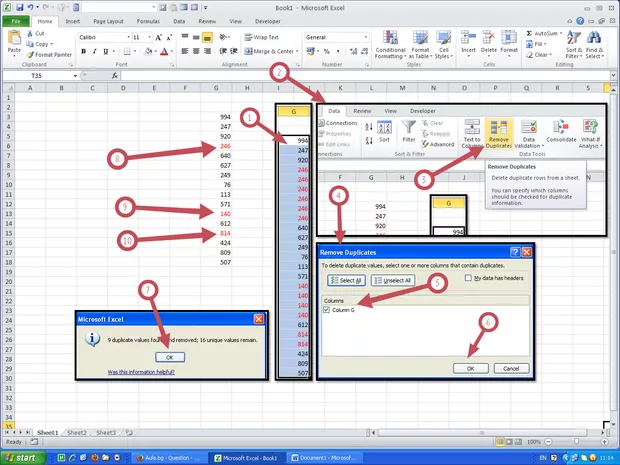The width and height of the screenshot is (620, 465).
Task: Click the Undo arrow in the Quick Access Toolbar
Action: point(31,7)
